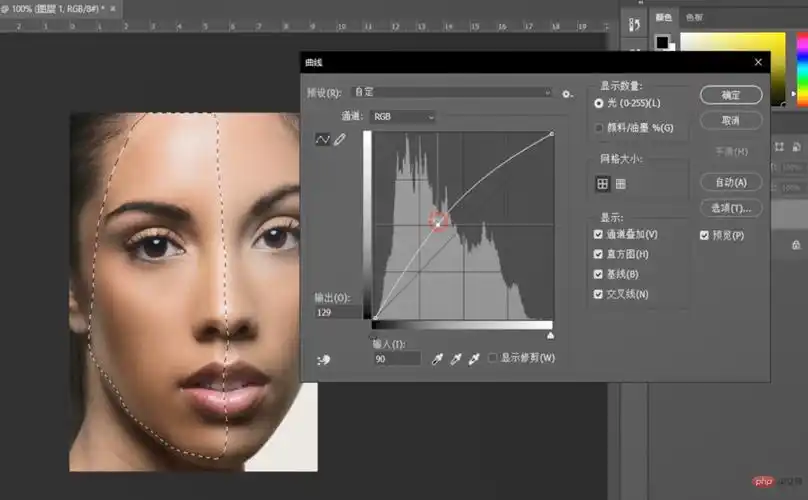Click the 输入 input value field
The width and height of the screenshot is (808, 500).
(396, 358)
